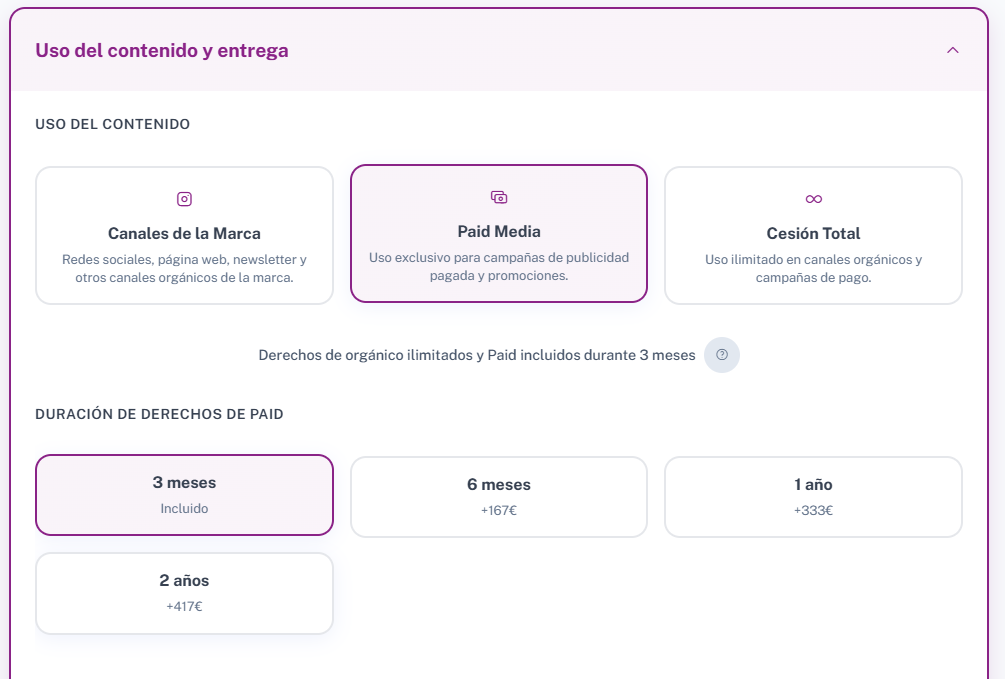
Task: Click the '+167€' price label
Action: pos(499,510)
